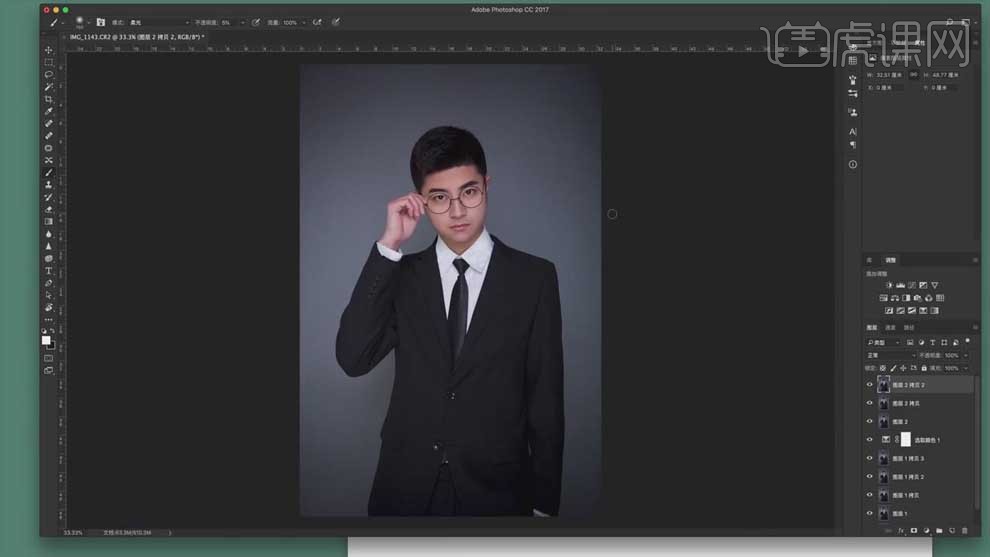Open the Character panel dock icon
Image resolution: width=990 pixels, height=557 pixels.
(853, 131)
